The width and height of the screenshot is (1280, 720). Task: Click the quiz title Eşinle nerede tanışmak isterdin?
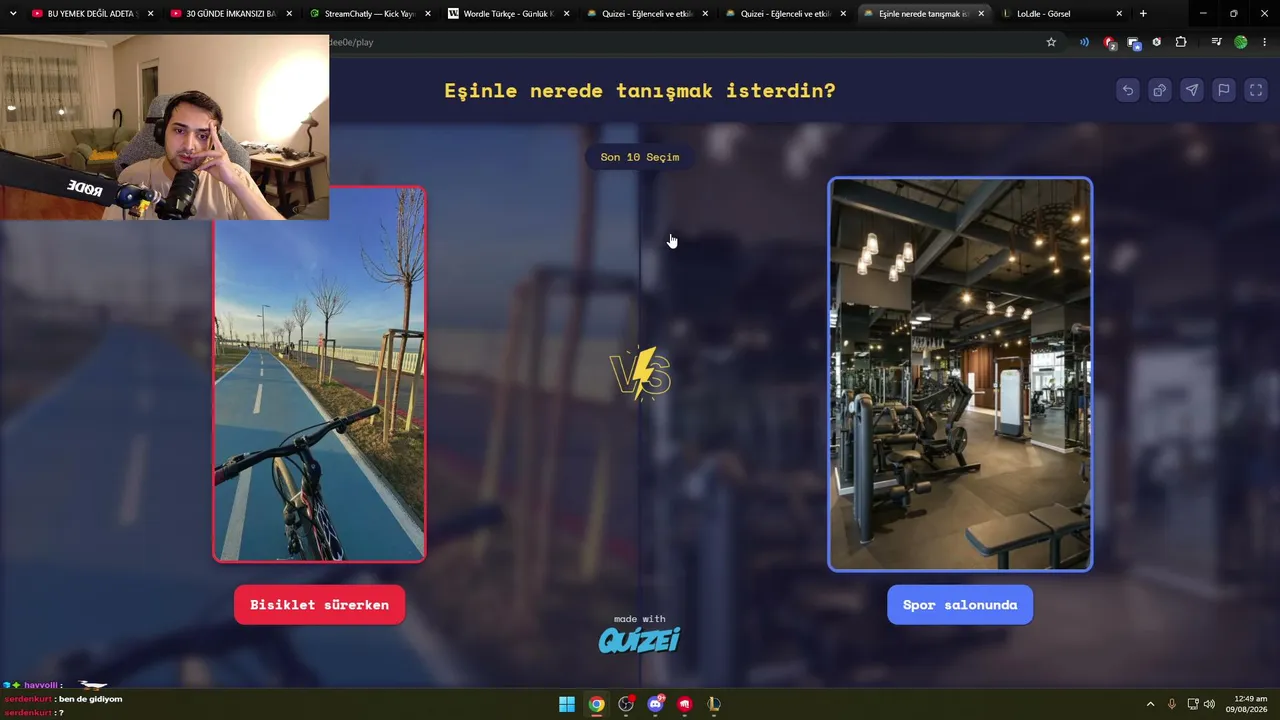point(640,91)
